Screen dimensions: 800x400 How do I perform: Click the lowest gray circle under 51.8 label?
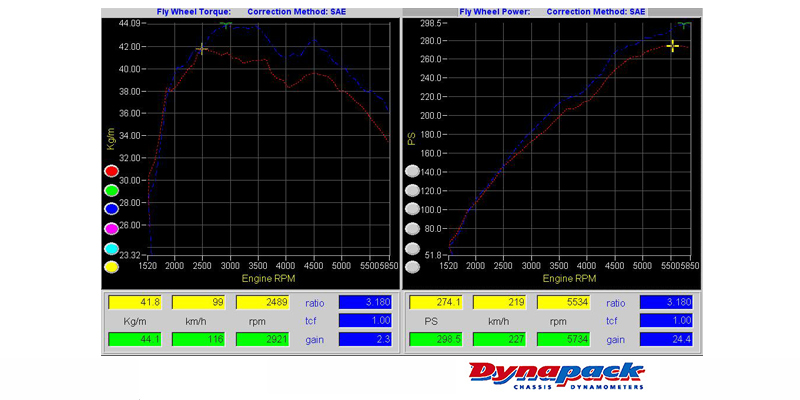(x=412, y=267)
